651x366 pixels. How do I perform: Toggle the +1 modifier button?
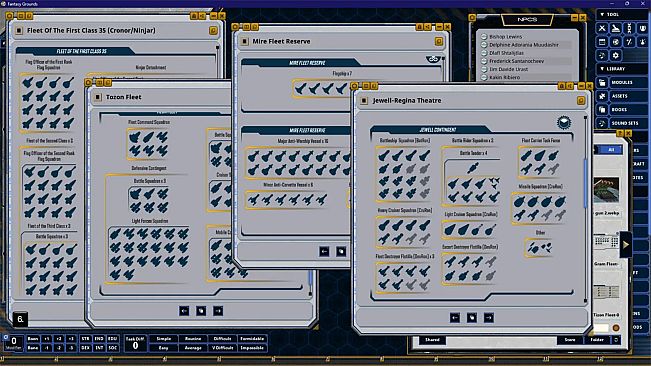(46, 339)
